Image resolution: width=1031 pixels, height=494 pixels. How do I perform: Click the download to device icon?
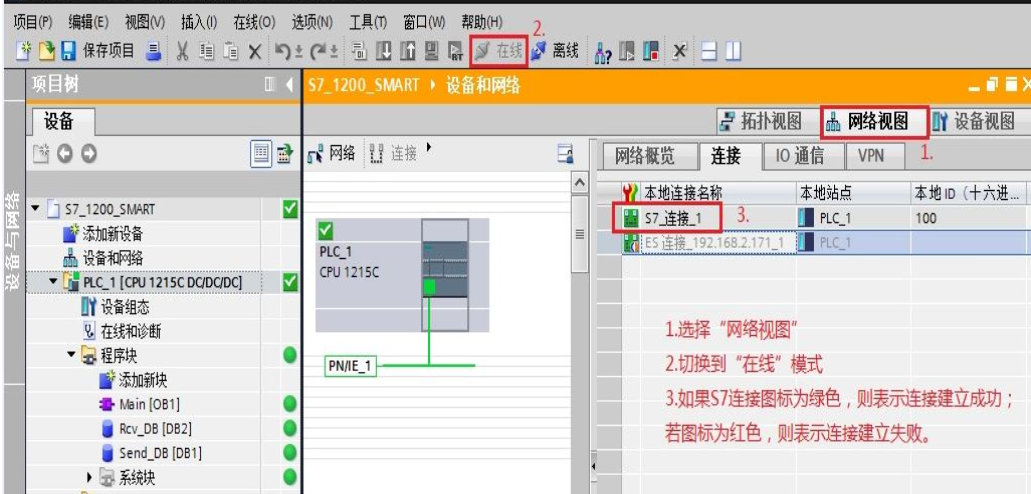[383, 51]
